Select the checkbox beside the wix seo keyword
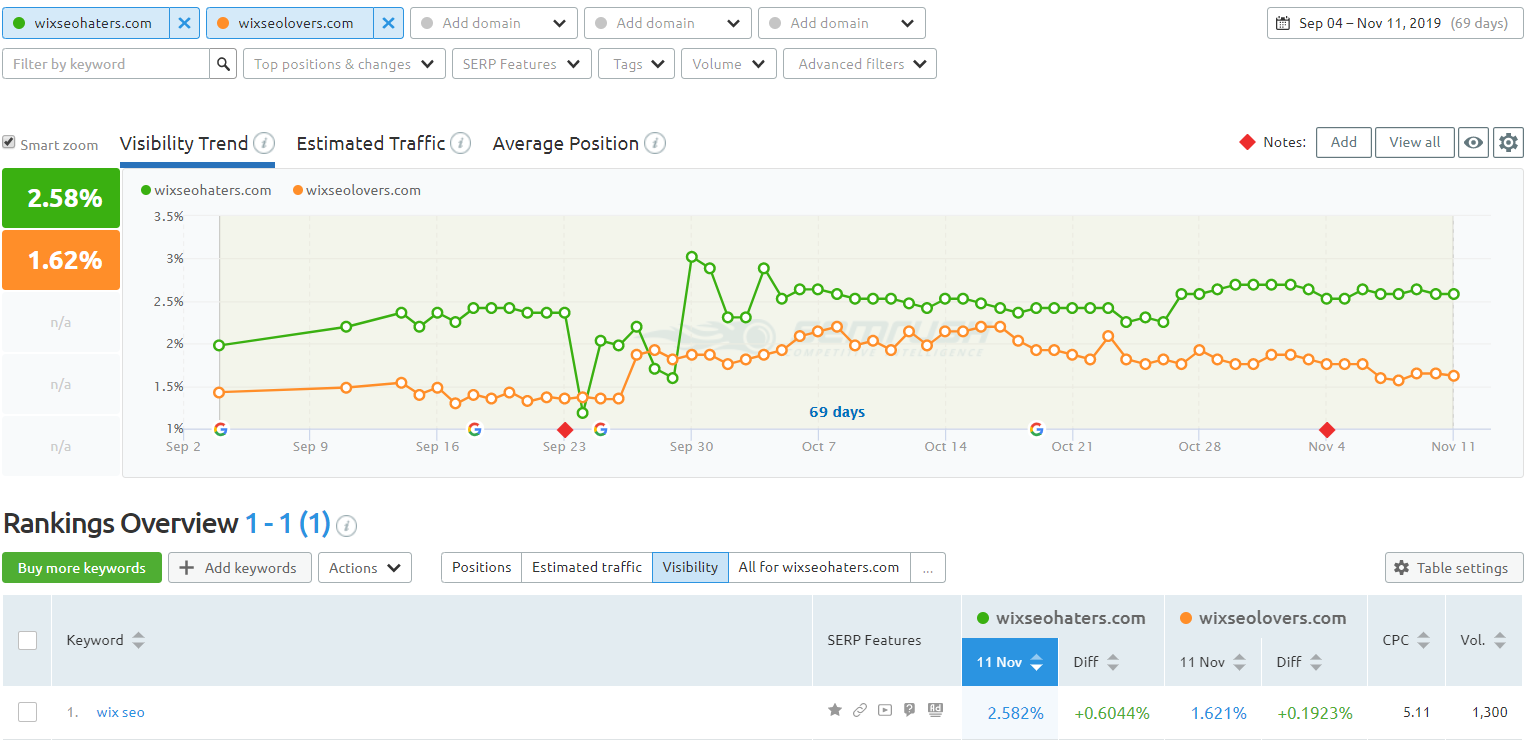1525x748 pixels. pos(27,711)
